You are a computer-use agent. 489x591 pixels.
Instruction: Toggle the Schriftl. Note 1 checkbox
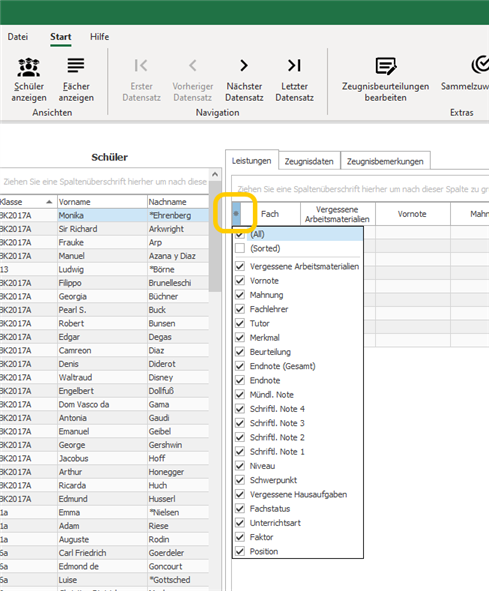click(240, 452)
